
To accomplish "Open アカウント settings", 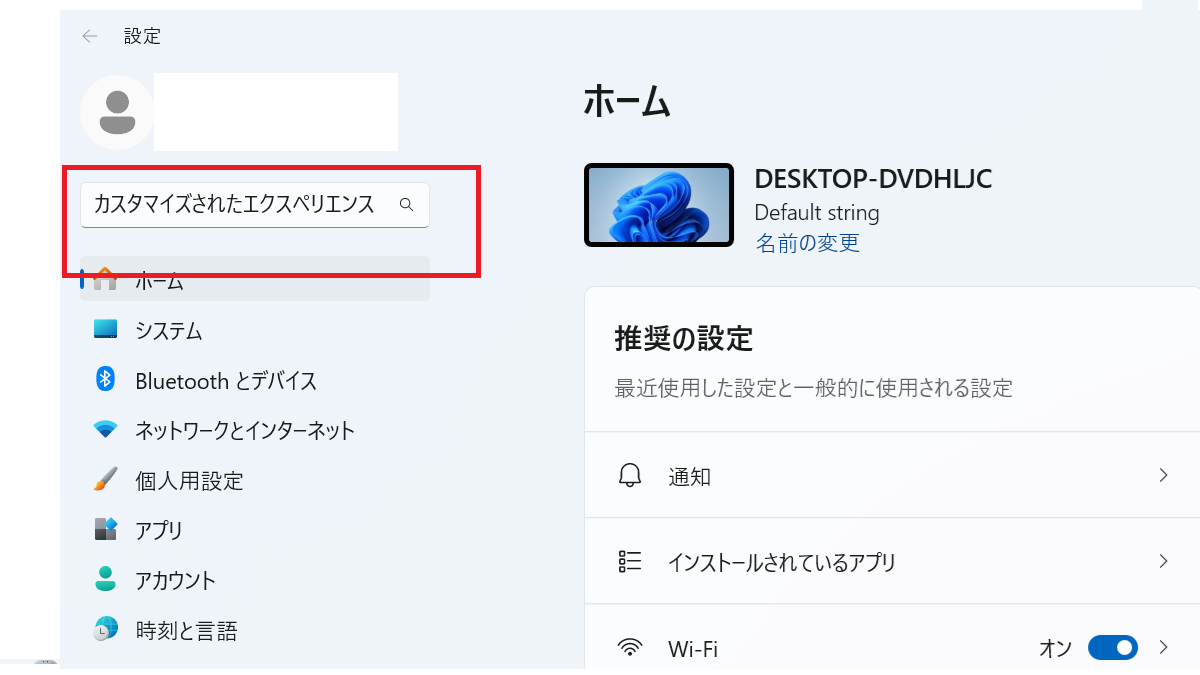I will (x=255, y=580).
